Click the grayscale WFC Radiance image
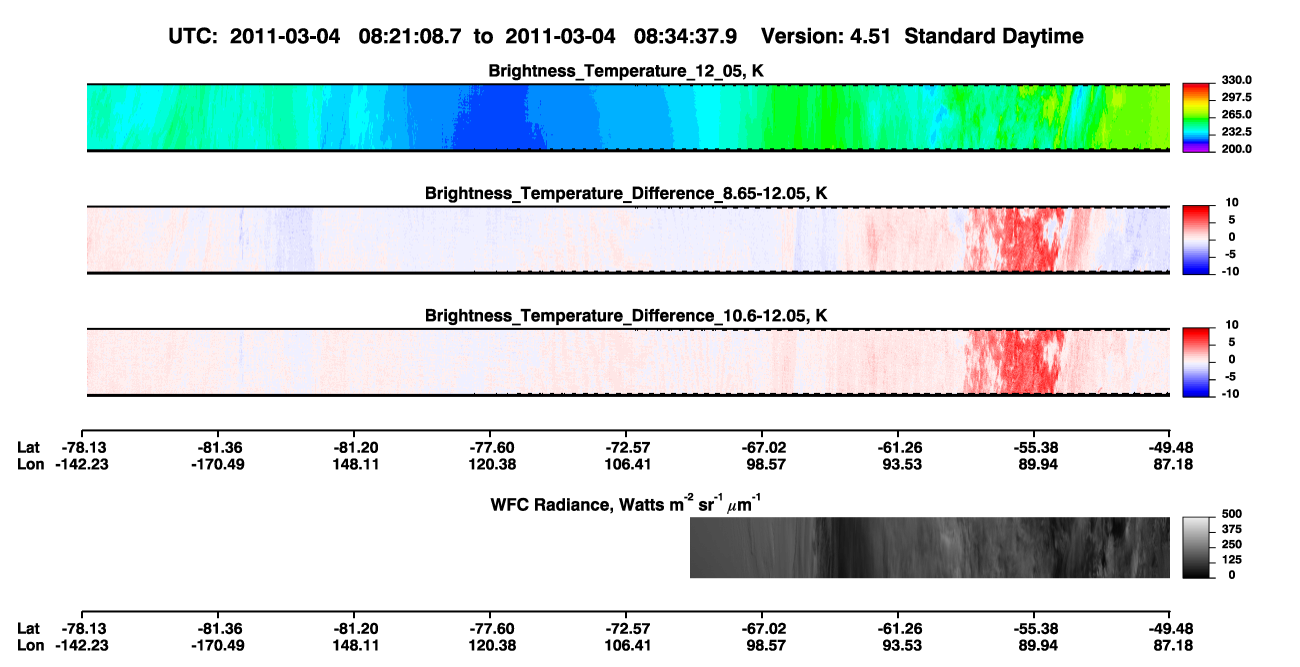The width and height of the screenshot is (1300, 667). [930, 547]
